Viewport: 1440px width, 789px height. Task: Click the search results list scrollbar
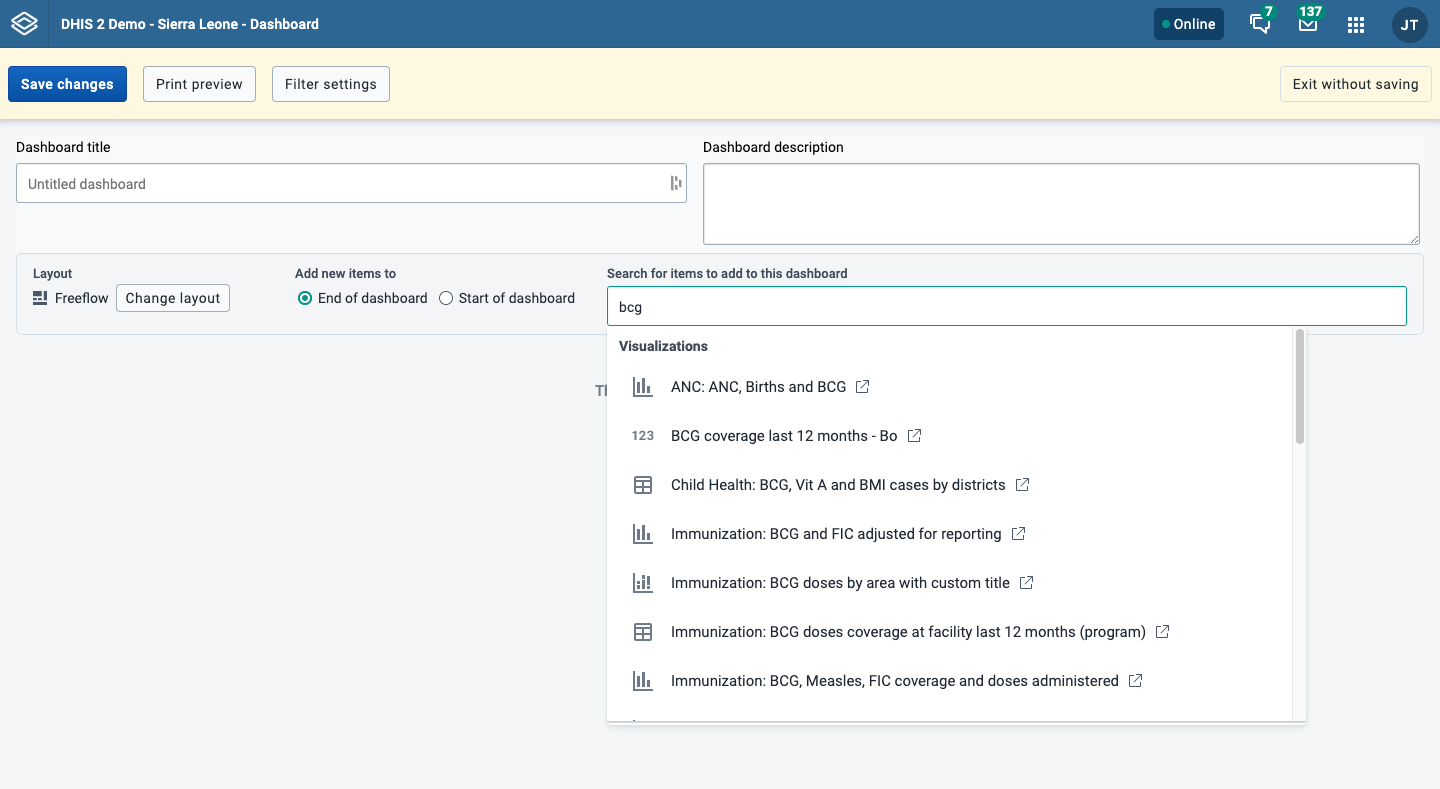click(1299, 386)
